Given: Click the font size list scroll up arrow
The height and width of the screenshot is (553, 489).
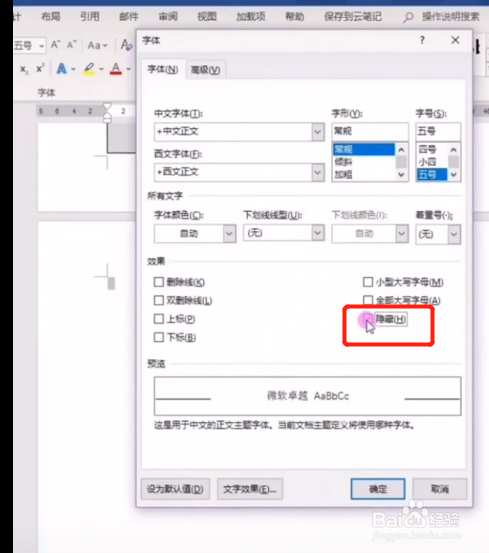Looking at the screenshot, I should [454, 150].
